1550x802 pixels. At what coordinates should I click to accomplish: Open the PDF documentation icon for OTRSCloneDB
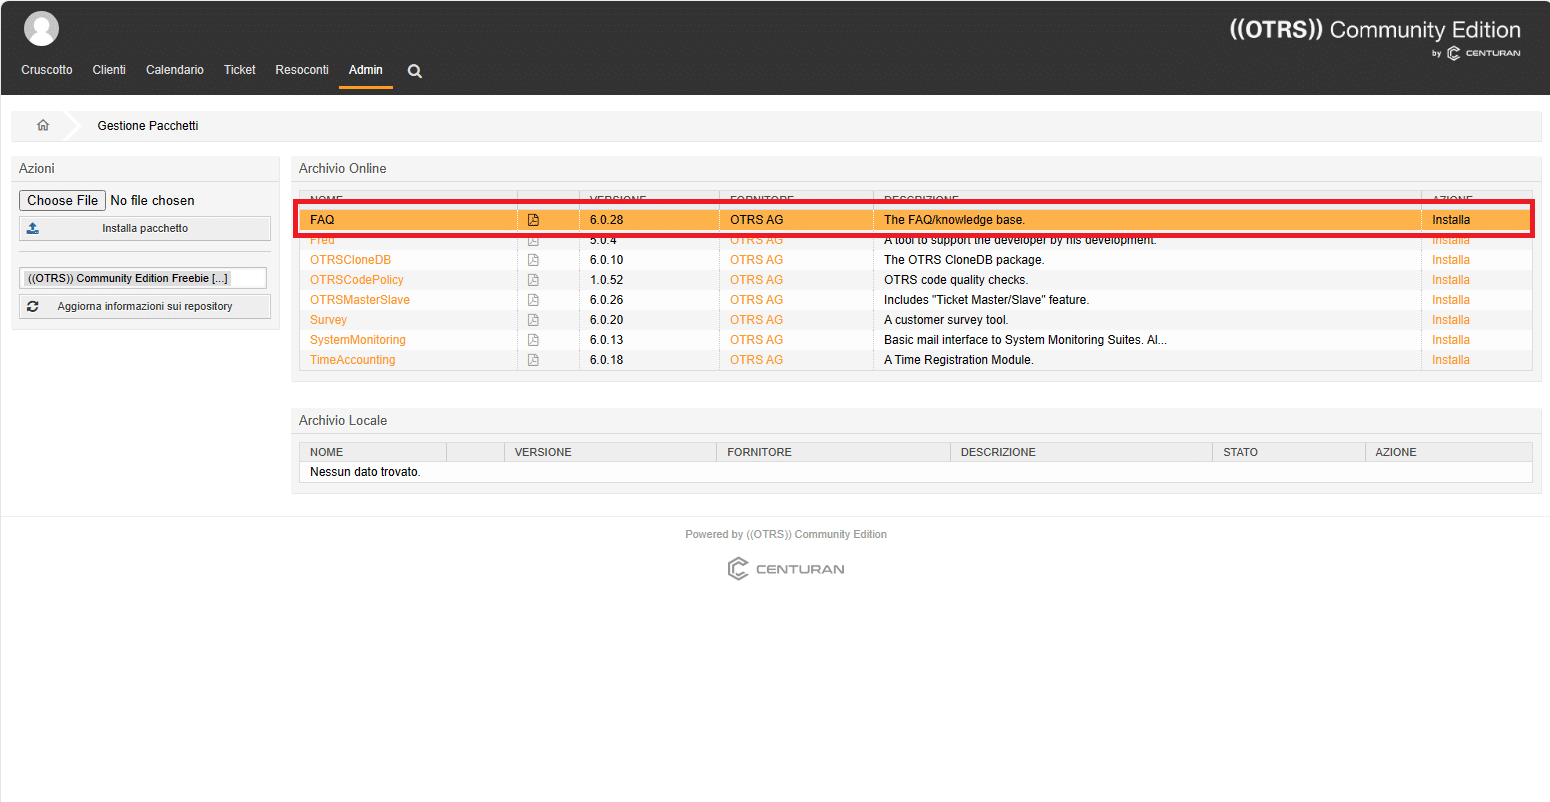click(533, 260)
